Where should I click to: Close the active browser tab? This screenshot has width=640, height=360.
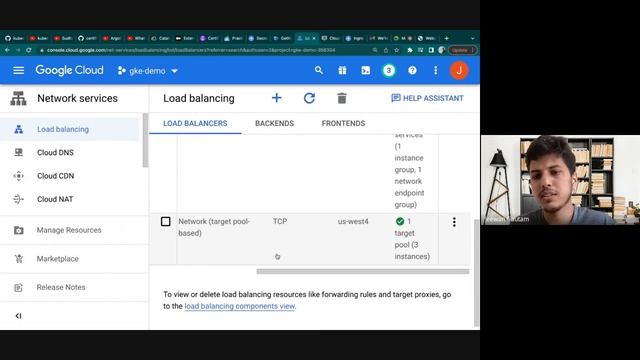point(314,38)
